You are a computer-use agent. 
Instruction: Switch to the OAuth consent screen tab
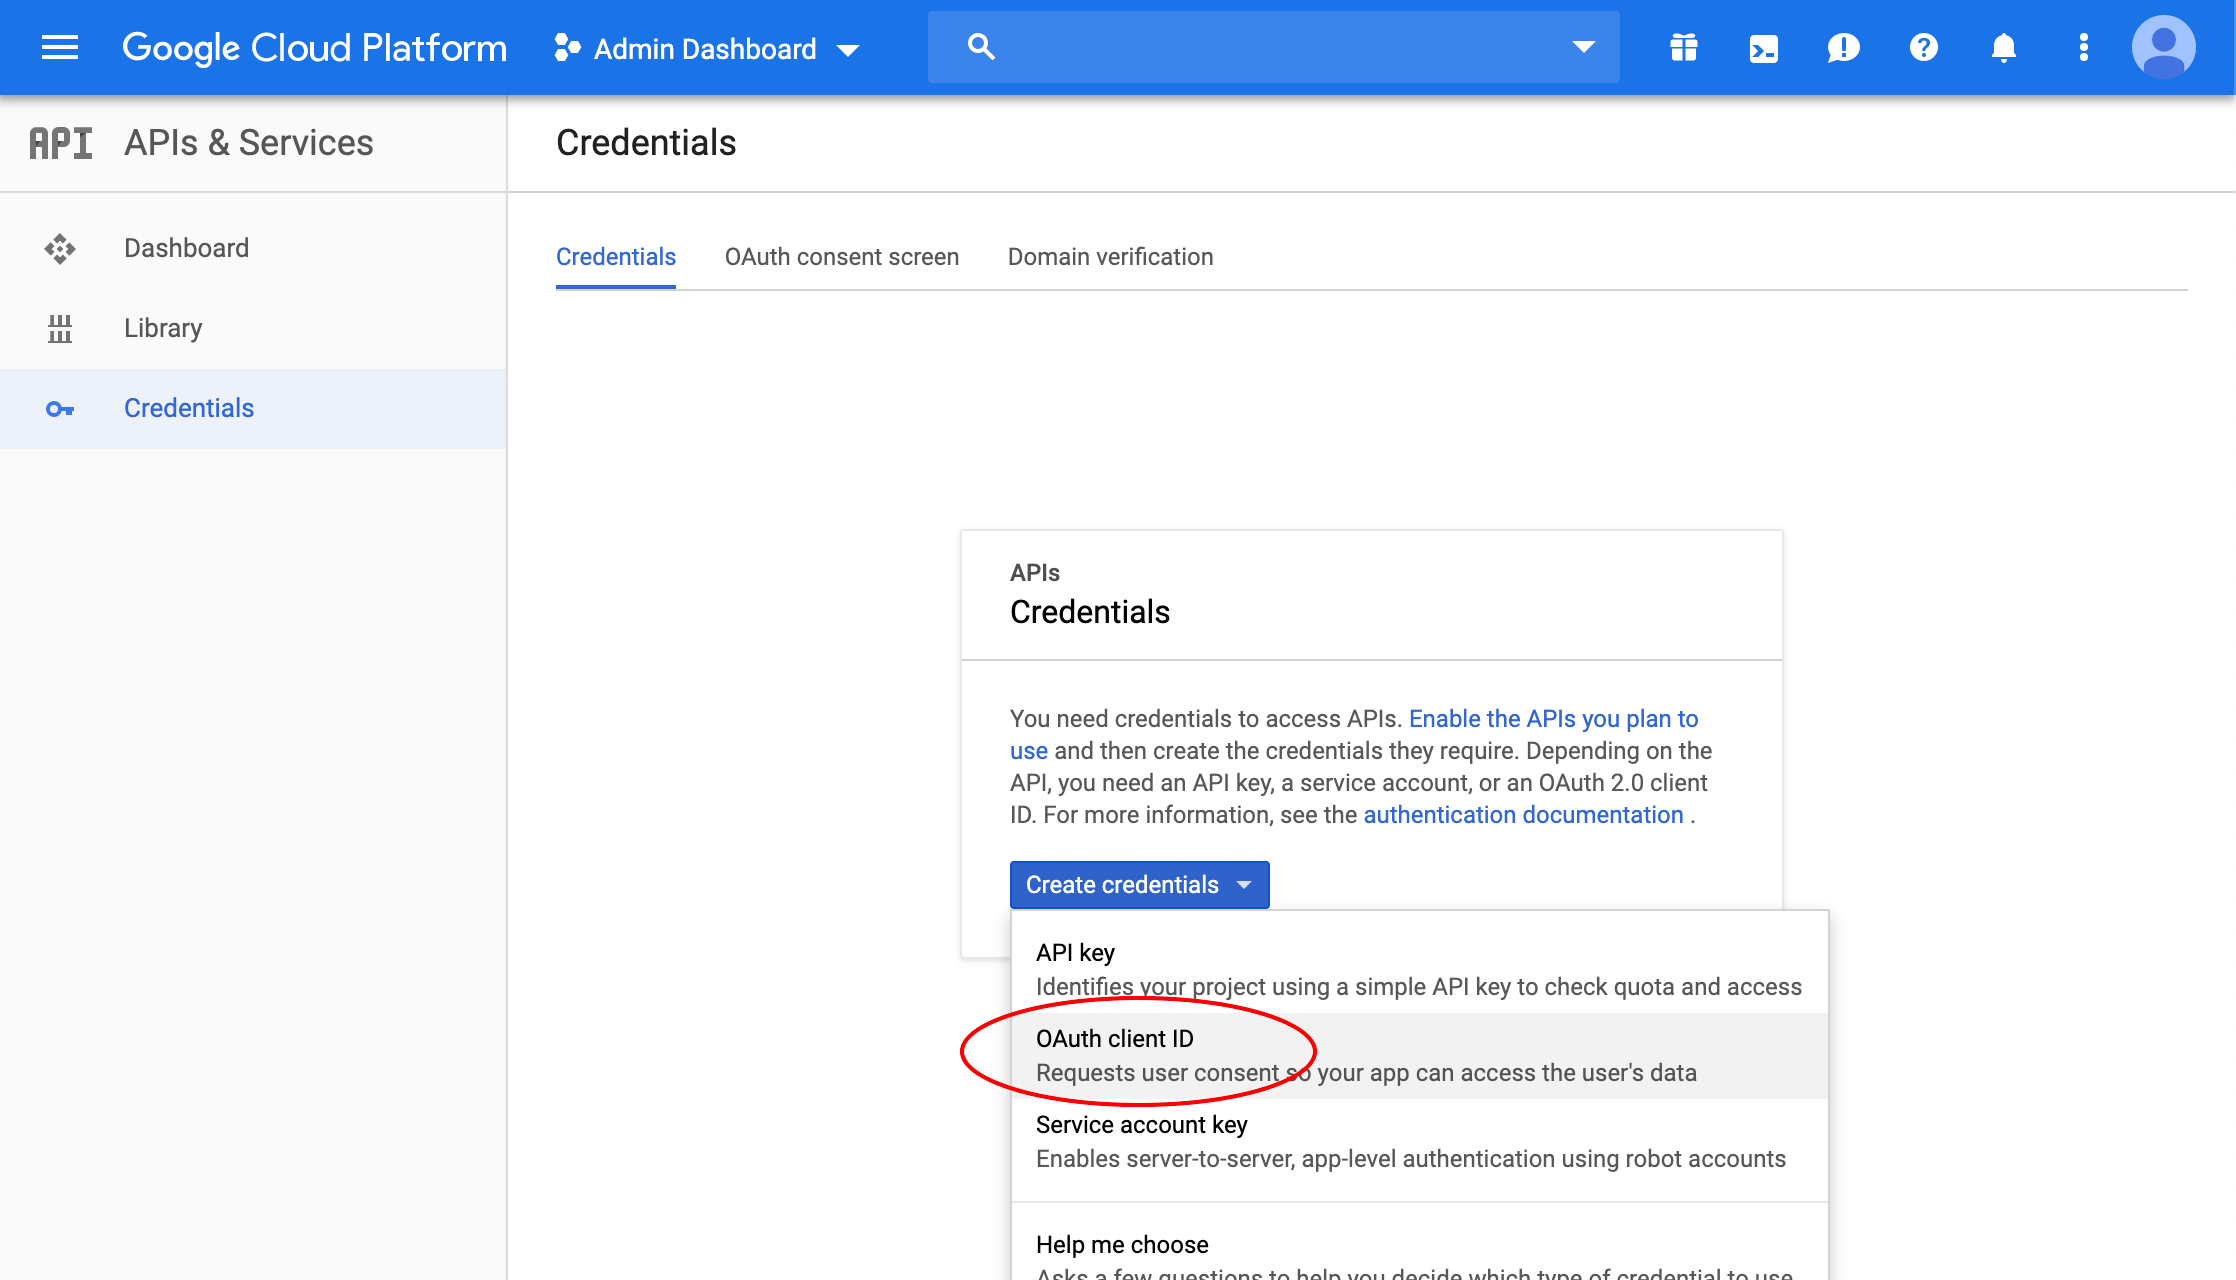coord(842,257)
